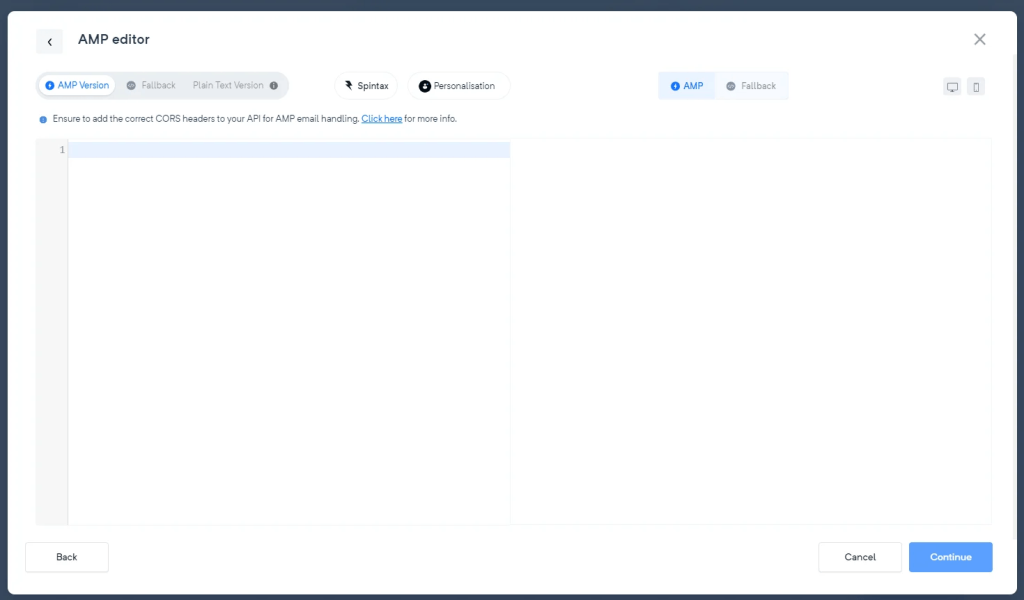Open the Fallback editor tab

click(152, 85)
